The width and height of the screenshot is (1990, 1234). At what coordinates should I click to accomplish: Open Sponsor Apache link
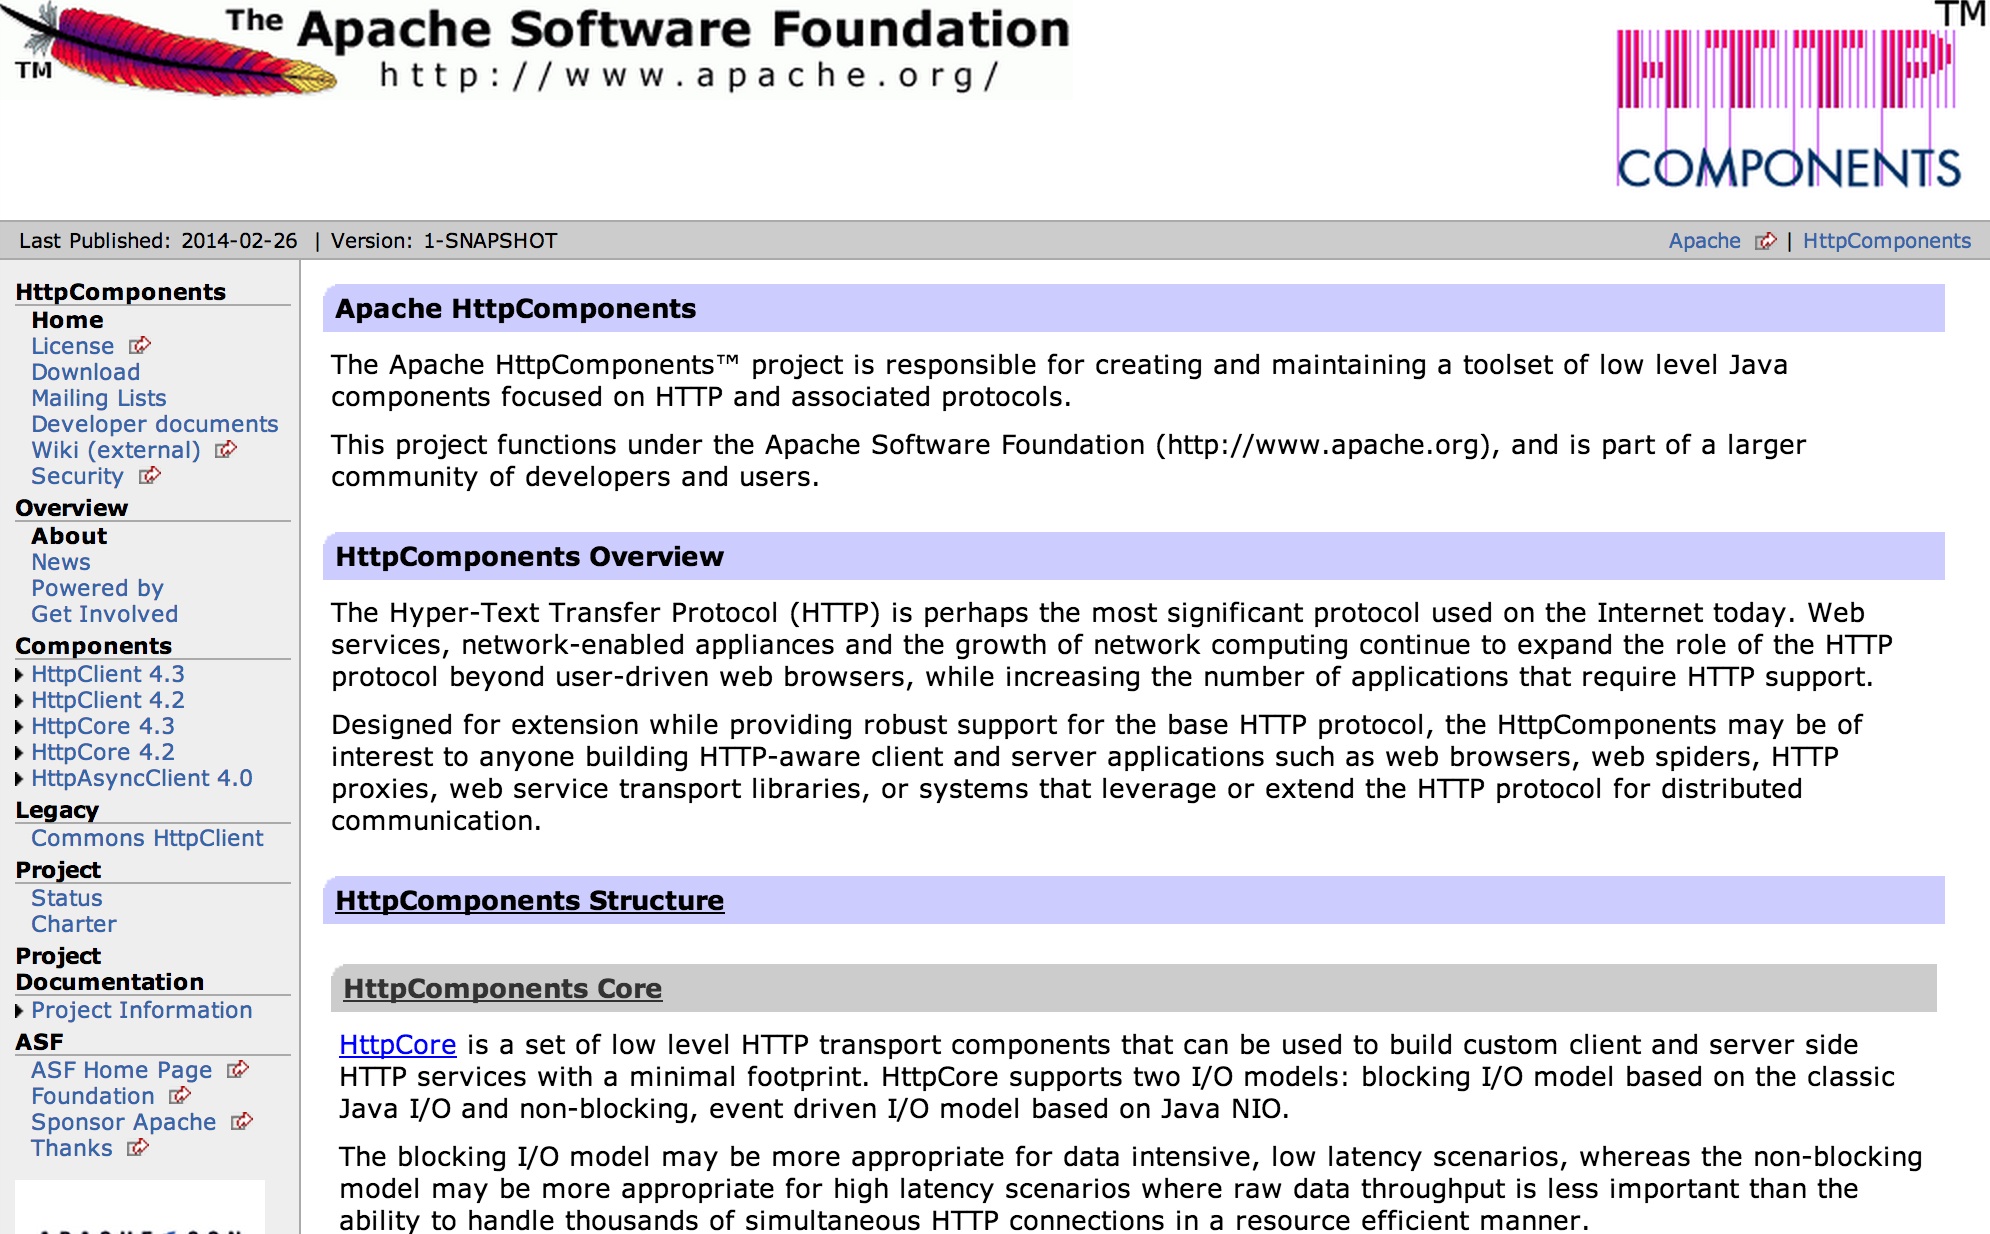(124, 1122)
